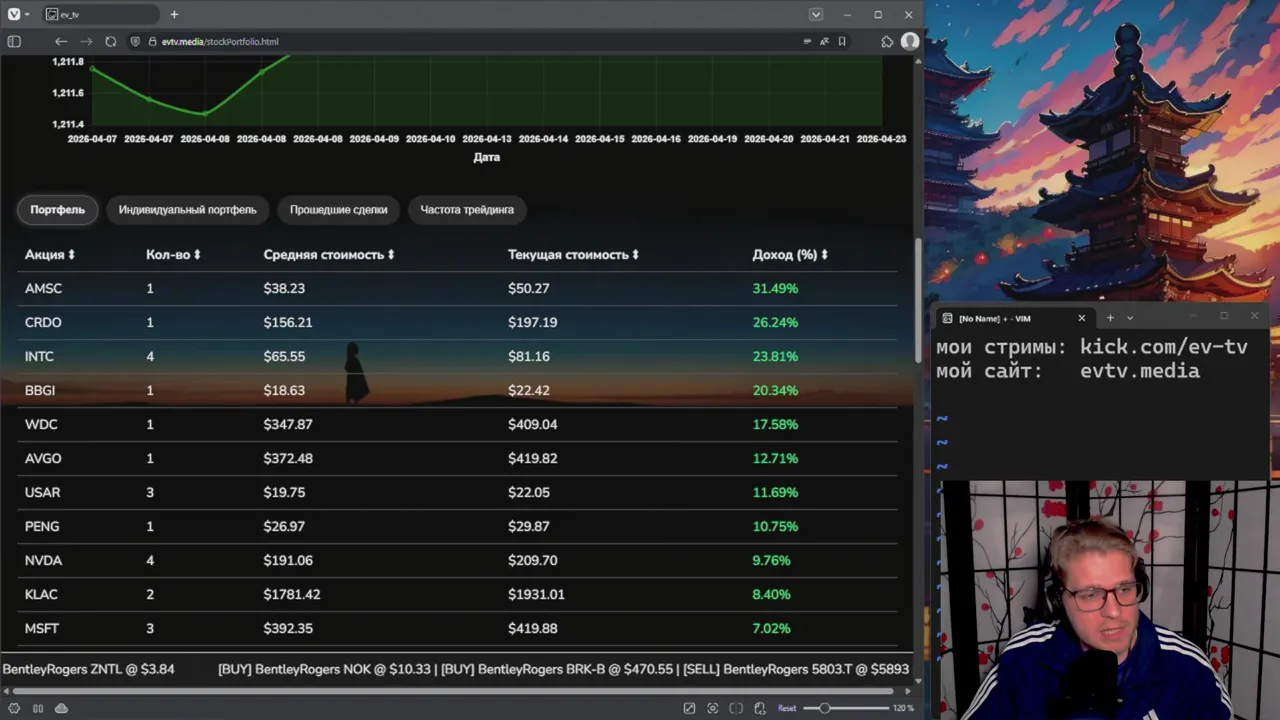Open the sync cloud icon
This screenshot has height=720, width=1280.
pyautogui.click(x=61, y=708)
